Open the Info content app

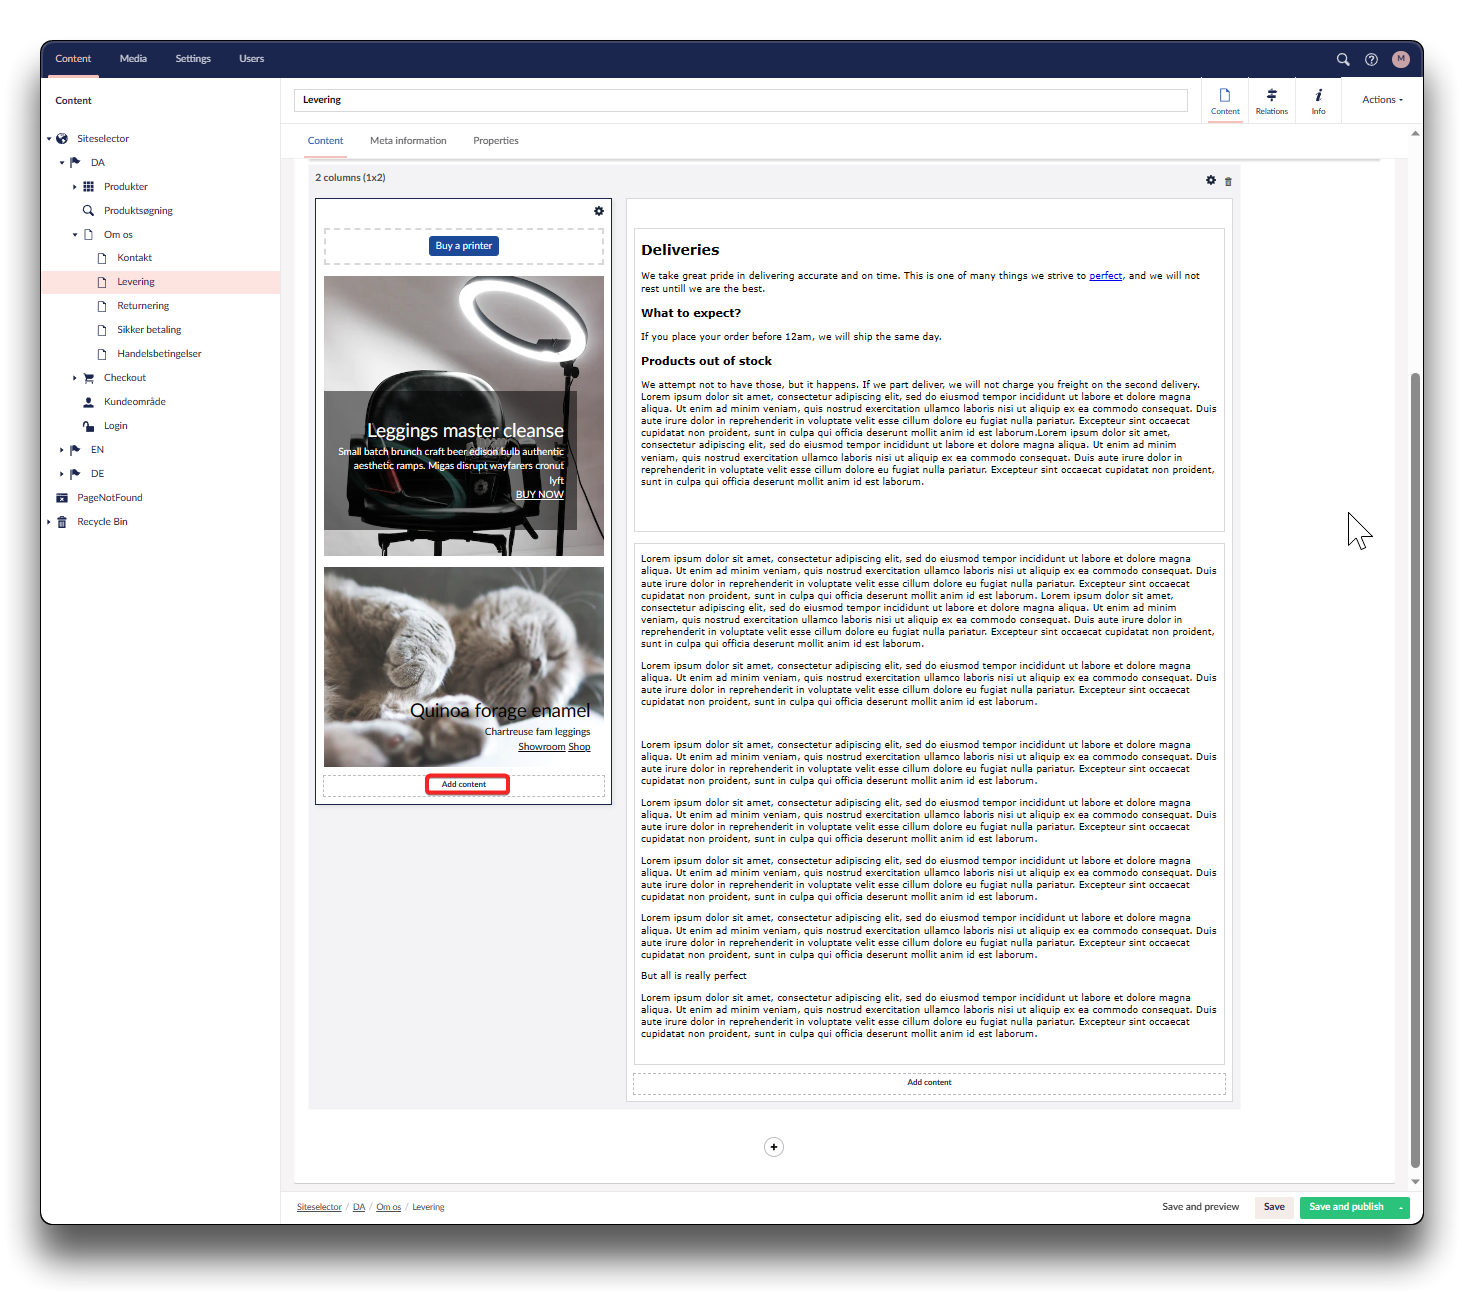click(x=1318, y=101)
